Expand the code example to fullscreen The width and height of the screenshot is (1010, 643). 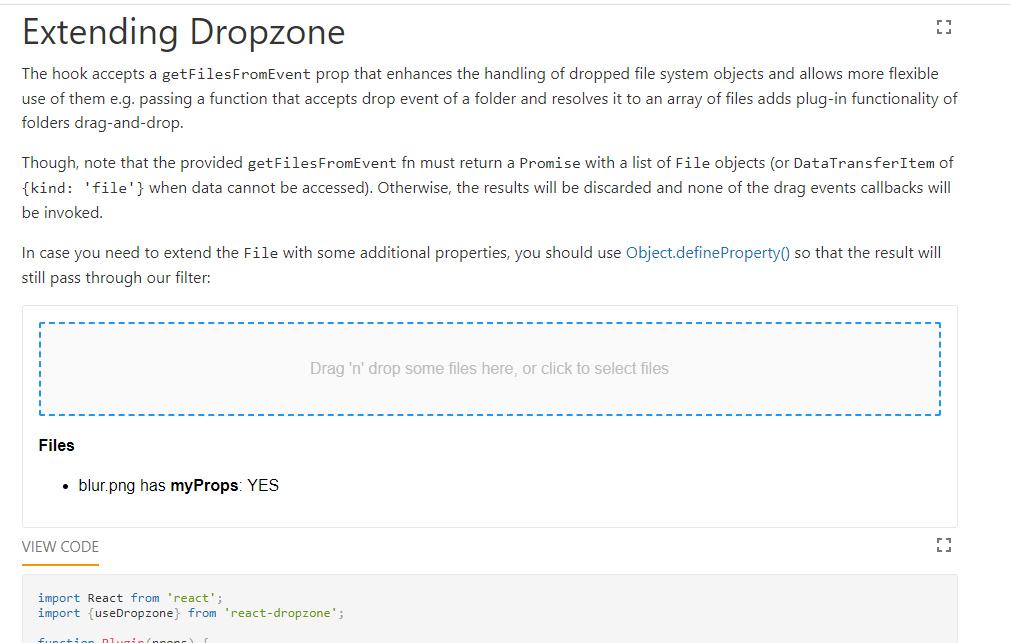943,545
